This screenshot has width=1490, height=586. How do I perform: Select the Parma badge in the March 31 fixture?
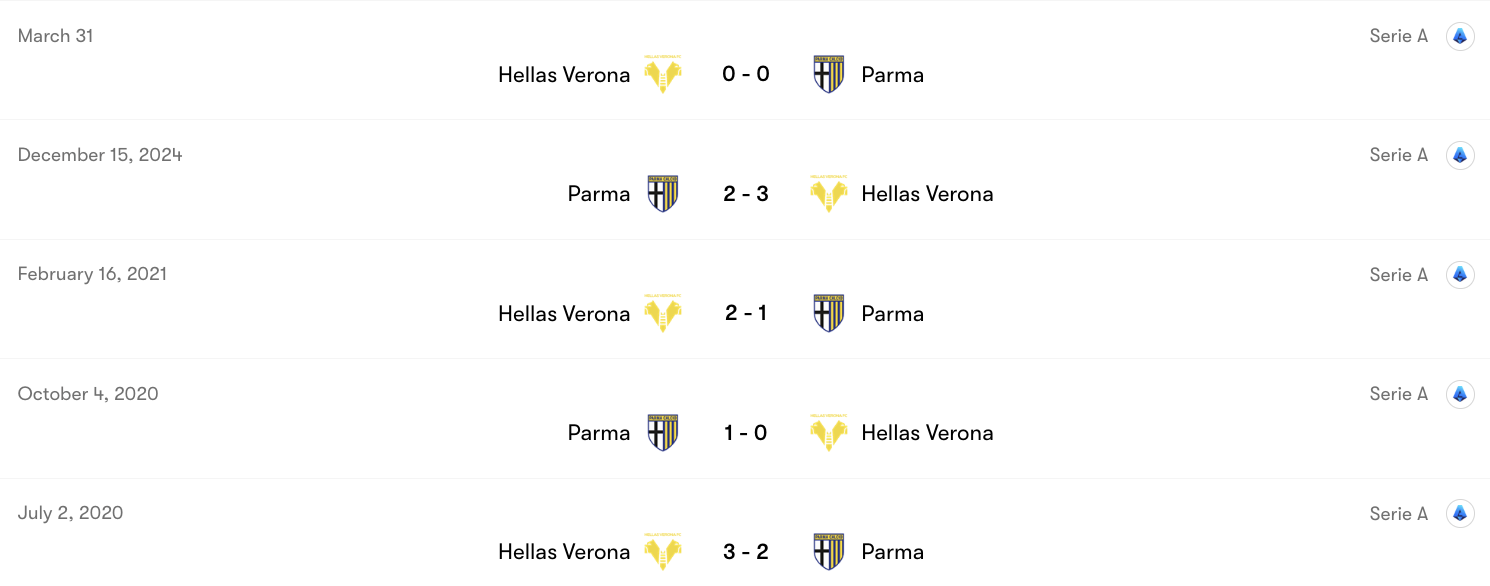pos(828,73)
